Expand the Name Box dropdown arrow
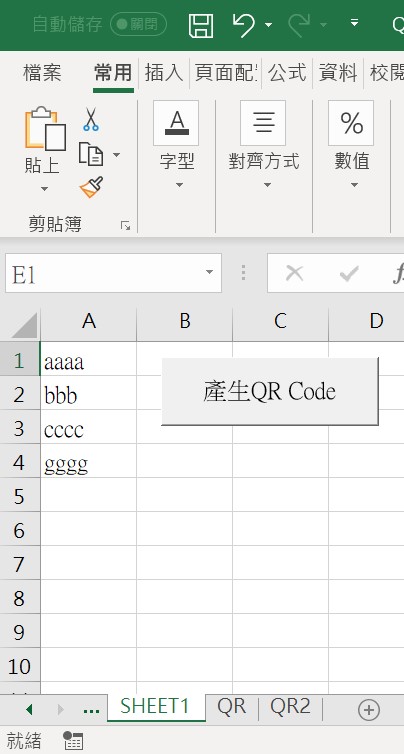The image size is (404, 754). pyautogui.click(x=209, y=273)
